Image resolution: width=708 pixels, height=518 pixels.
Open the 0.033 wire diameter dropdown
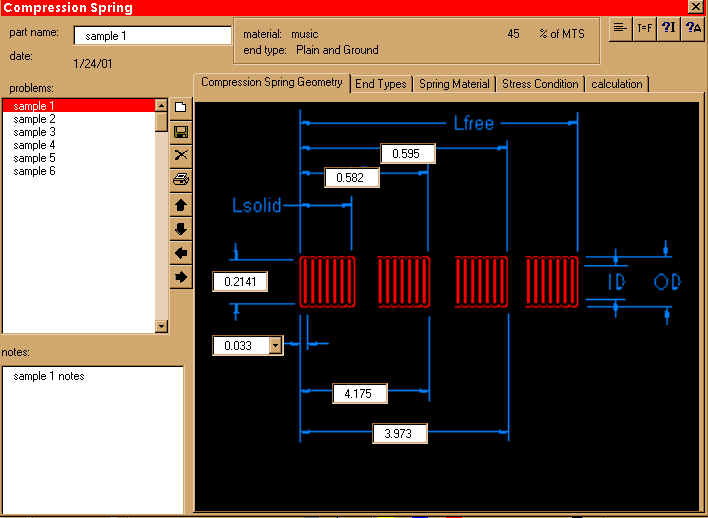(x=276, y=345)
